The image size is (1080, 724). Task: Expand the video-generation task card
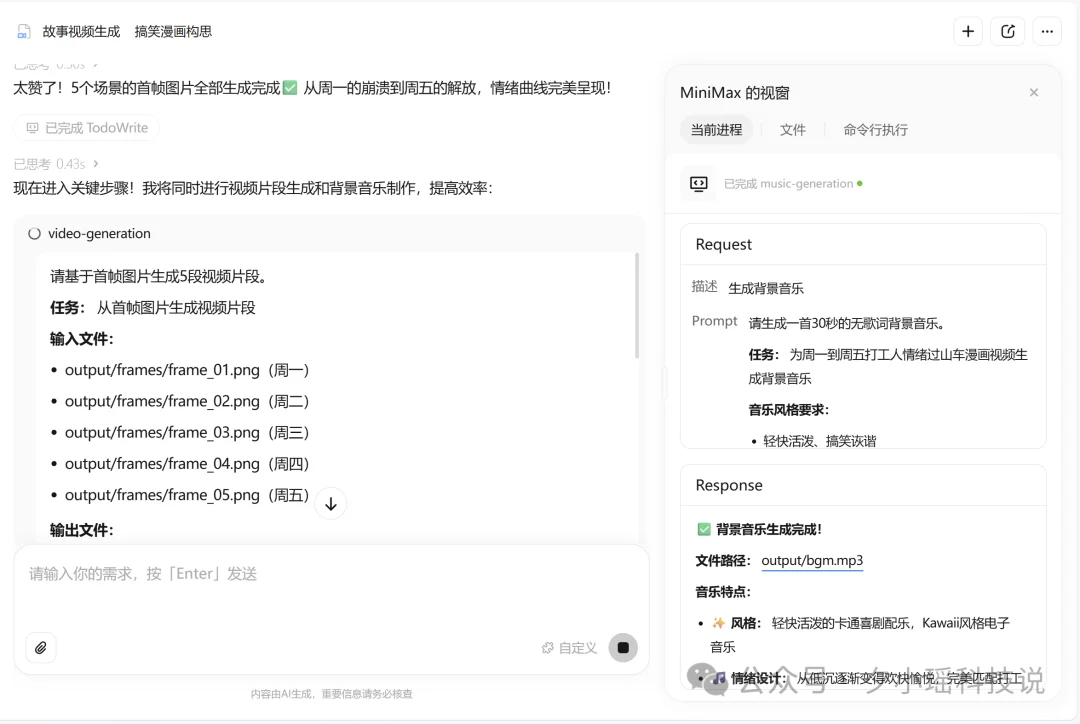[100, 233]
